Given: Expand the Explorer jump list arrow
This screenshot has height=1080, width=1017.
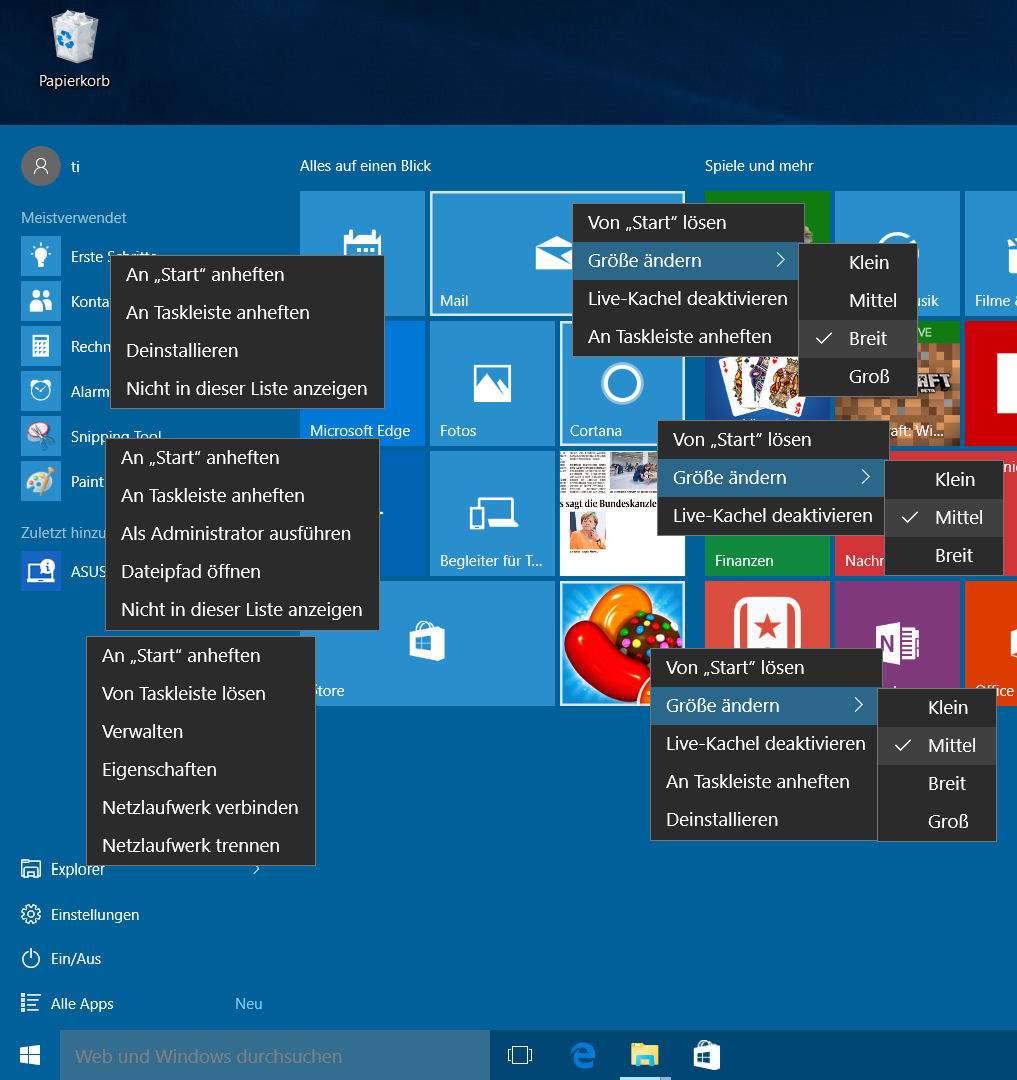Looking at the screenshot, I should click(x=256, y=870).
